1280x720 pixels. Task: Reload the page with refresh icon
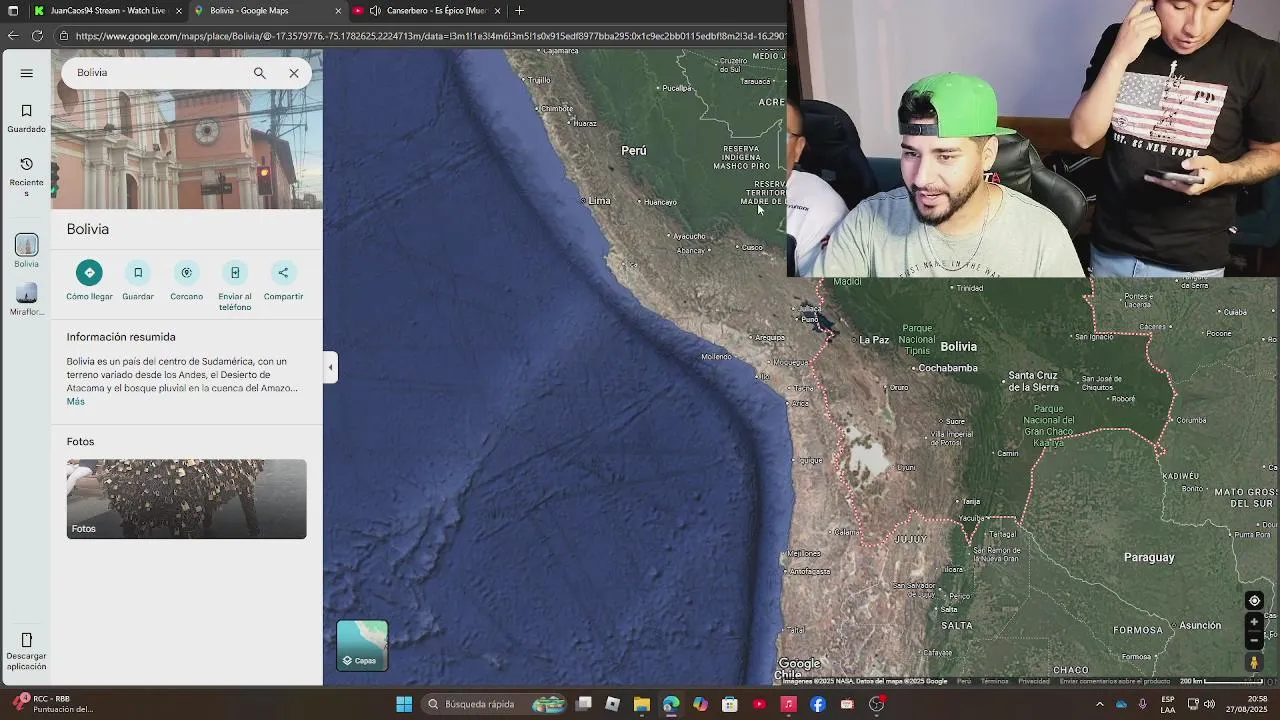[x=37, y=36]
